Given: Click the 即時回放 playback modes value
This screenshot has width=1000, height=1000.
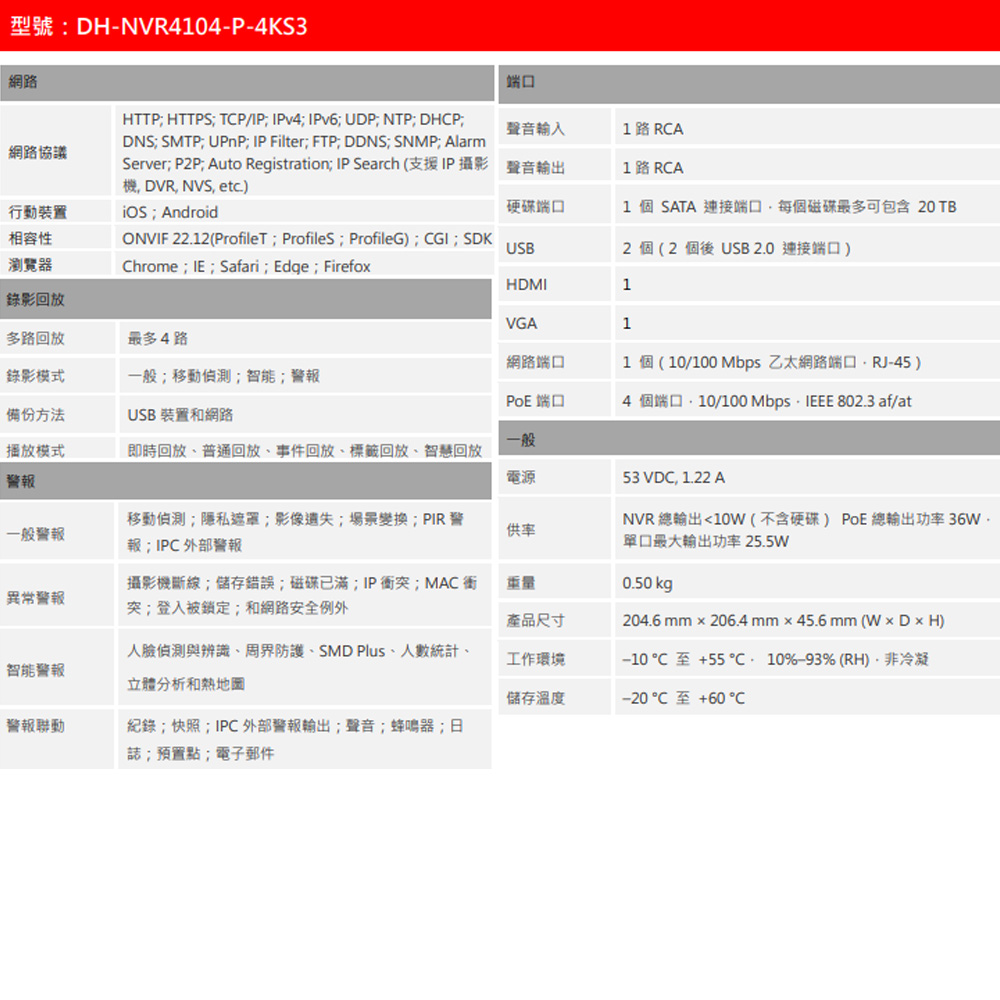Looking at the screenshot, I should coord(305,451).
